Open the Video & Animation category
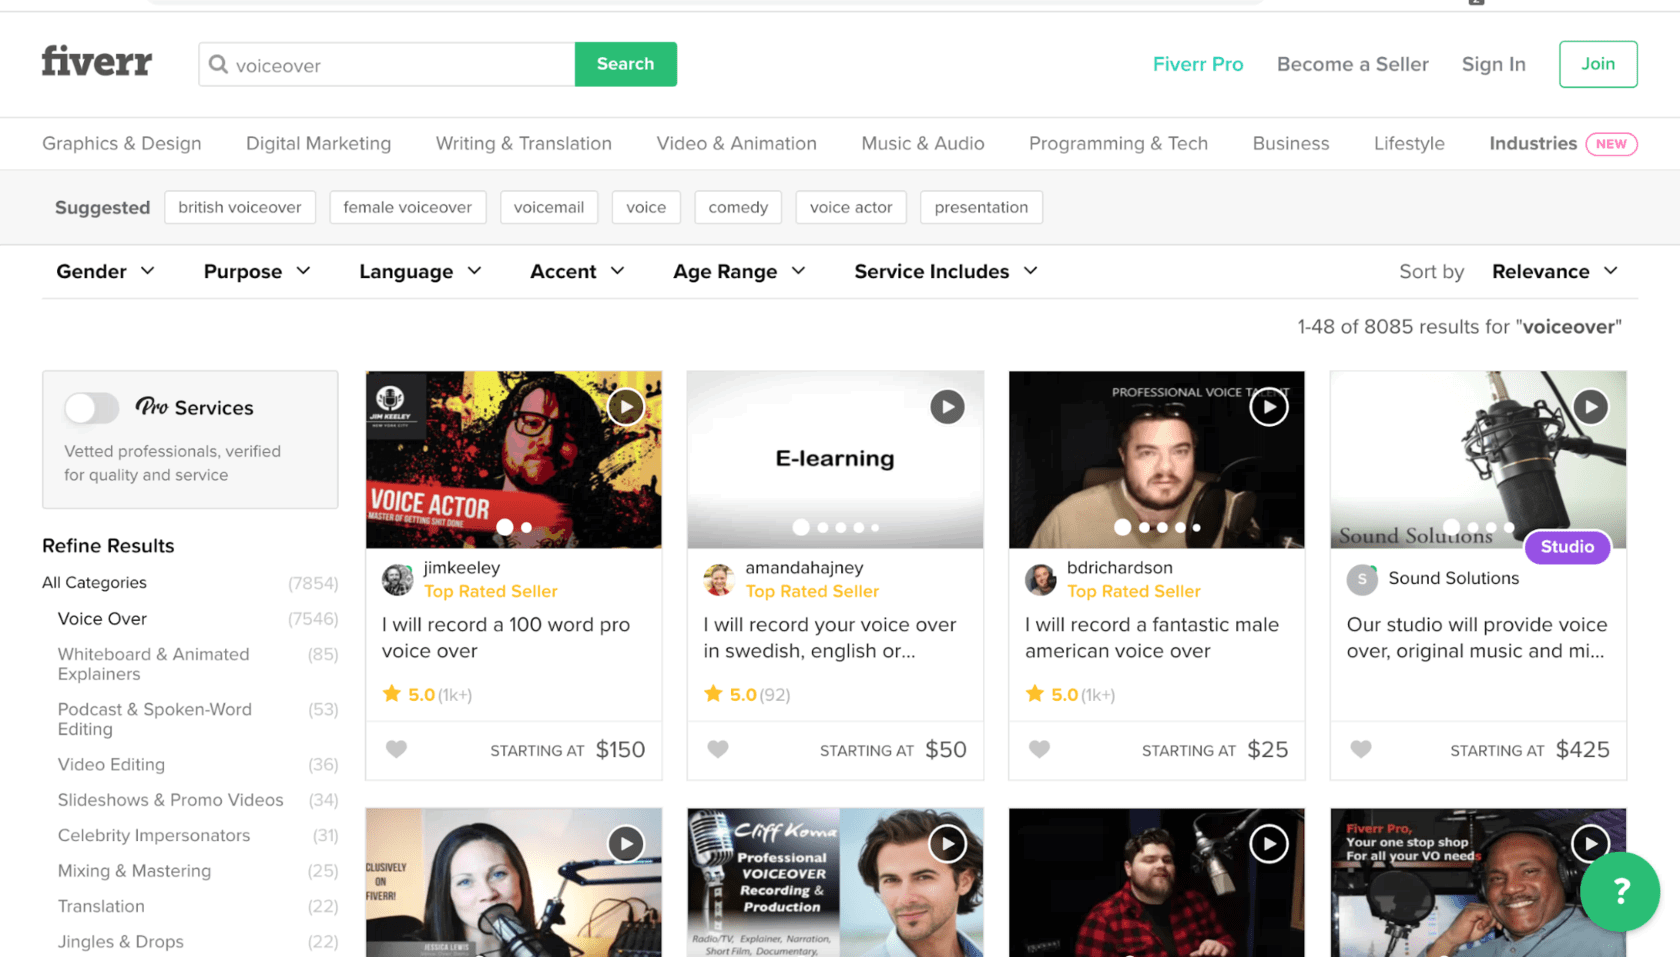 (x=736, y=143)
